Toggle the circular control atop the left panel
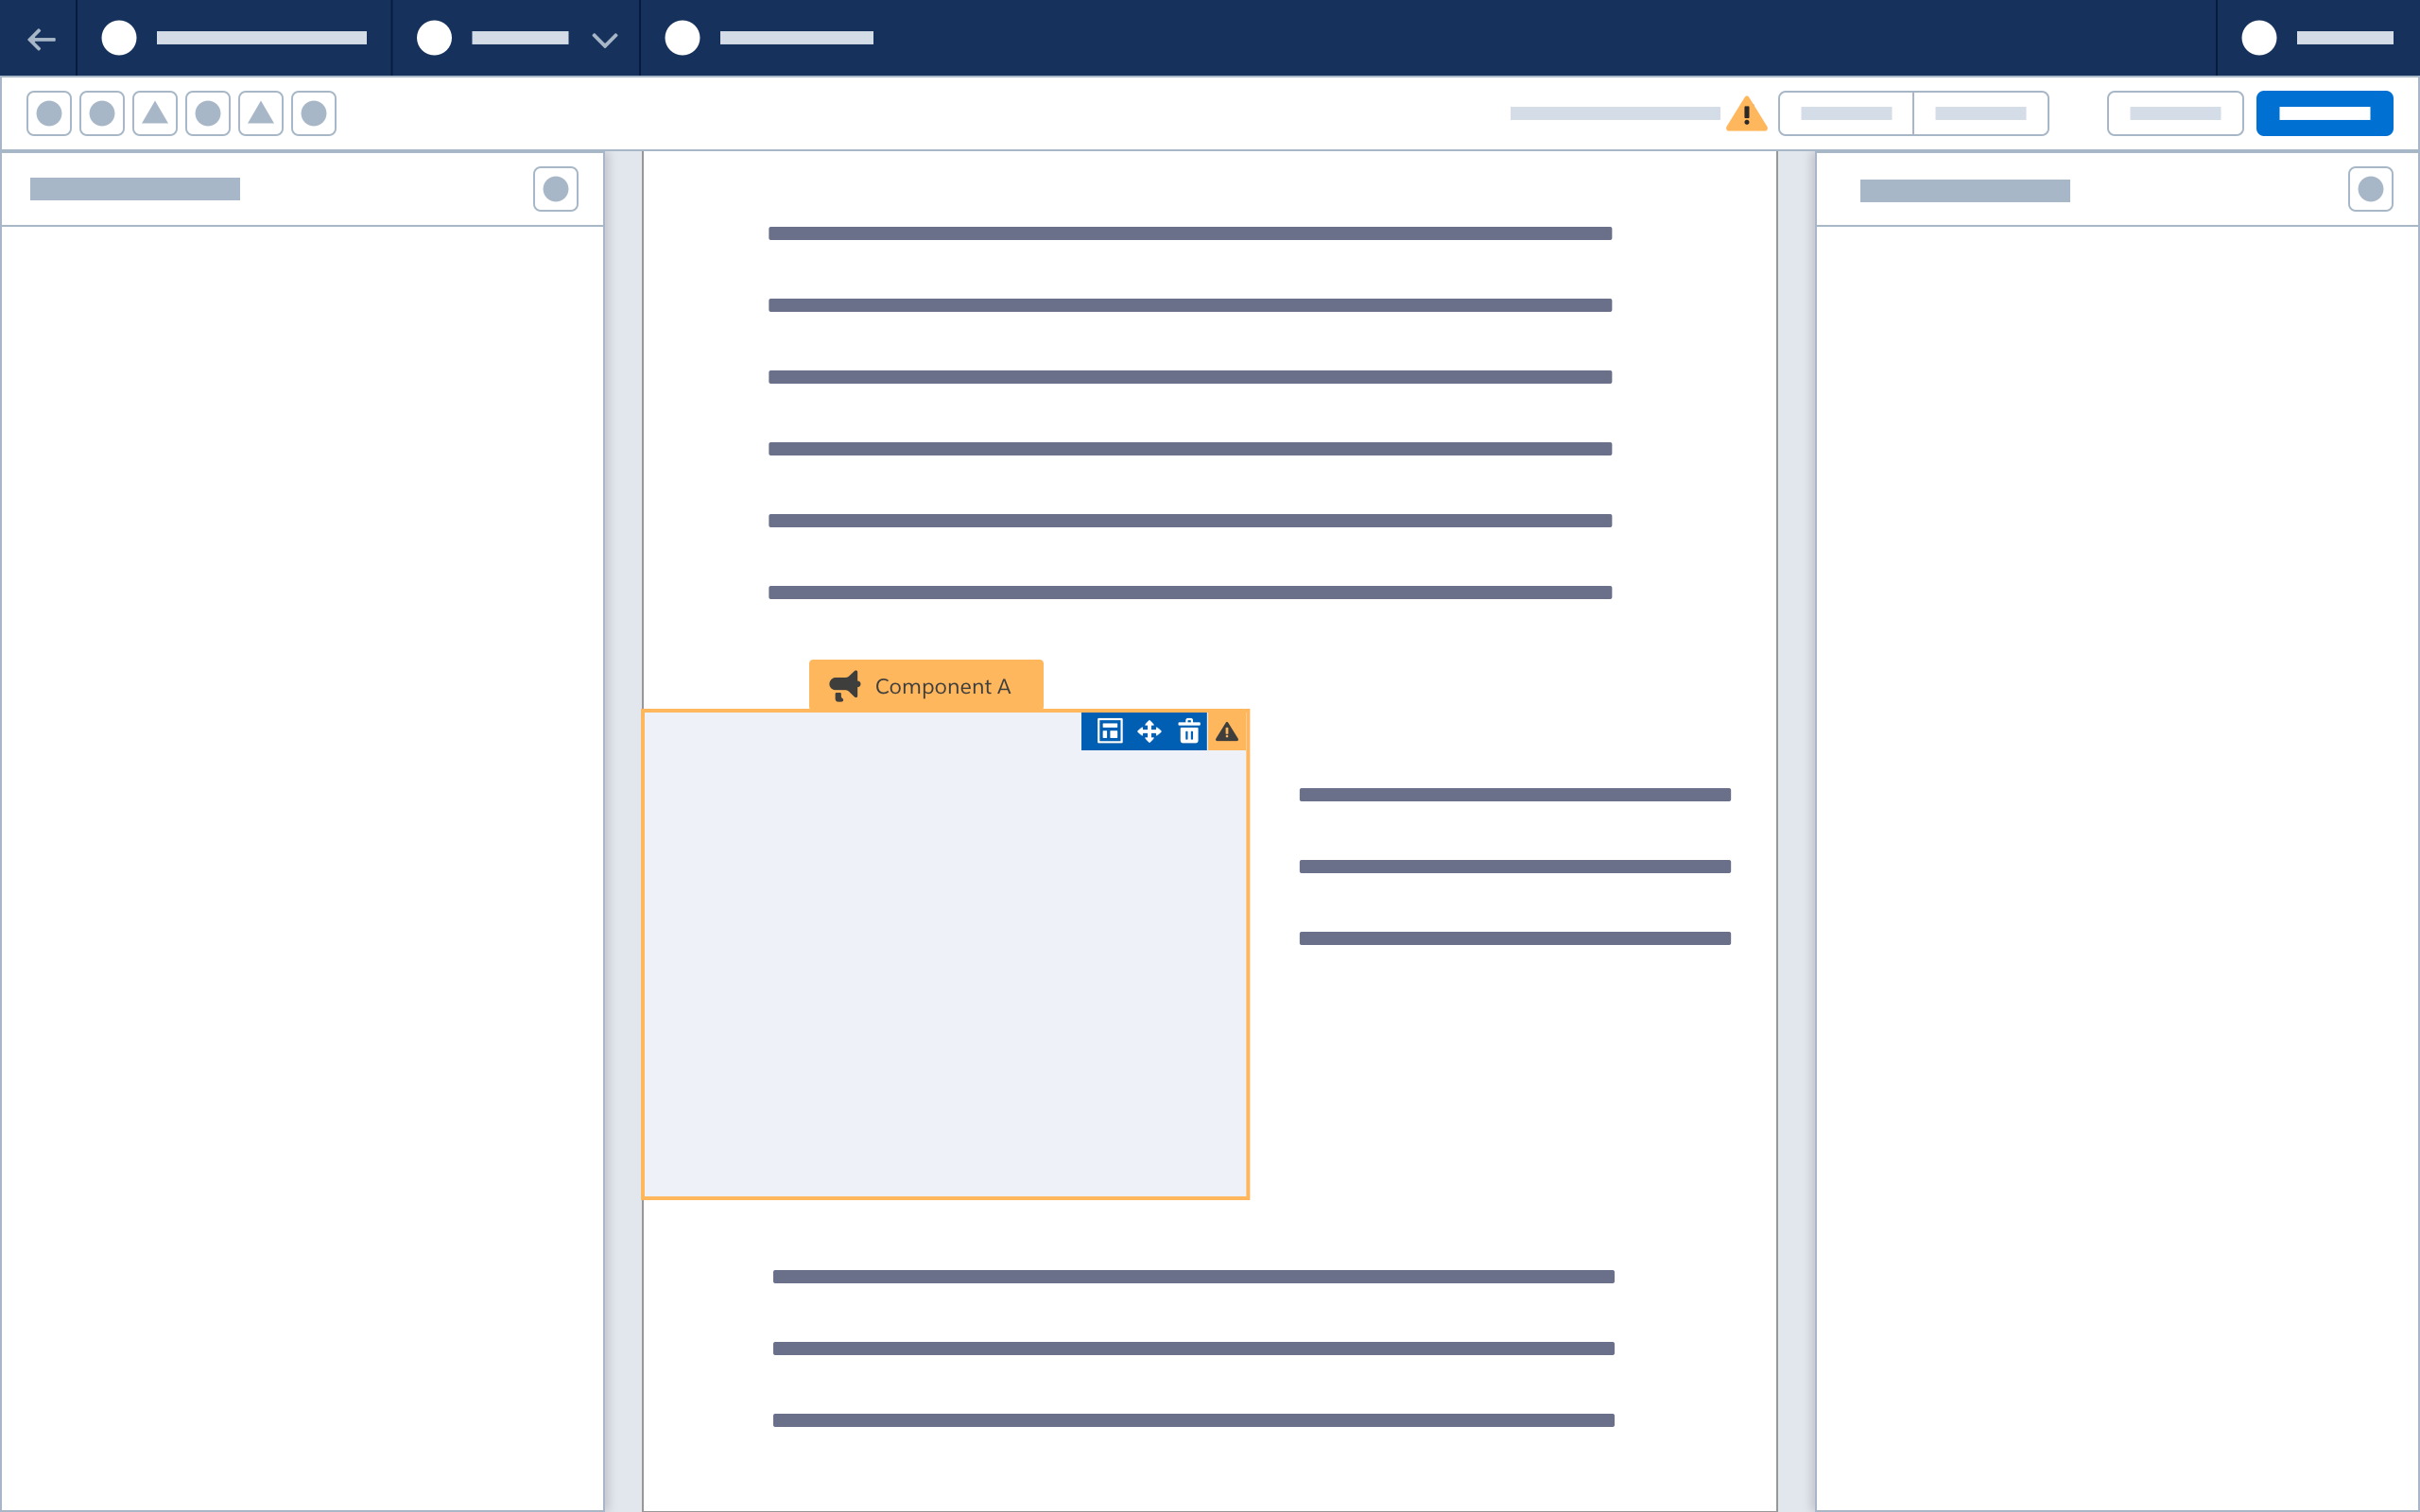This screenshot has height=1512, width=2420. point(556,188)
